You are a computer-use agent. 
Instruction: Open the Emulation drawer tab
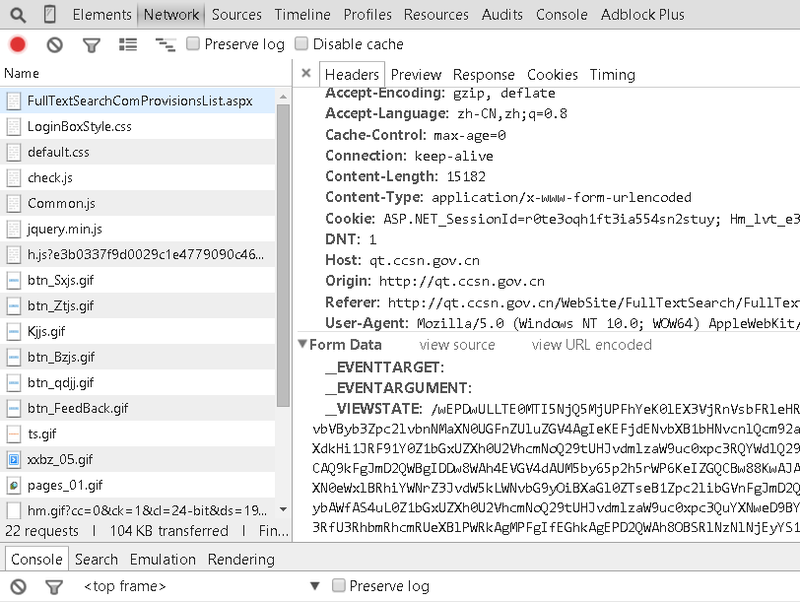pyautogui.click(x=163, y=559)
